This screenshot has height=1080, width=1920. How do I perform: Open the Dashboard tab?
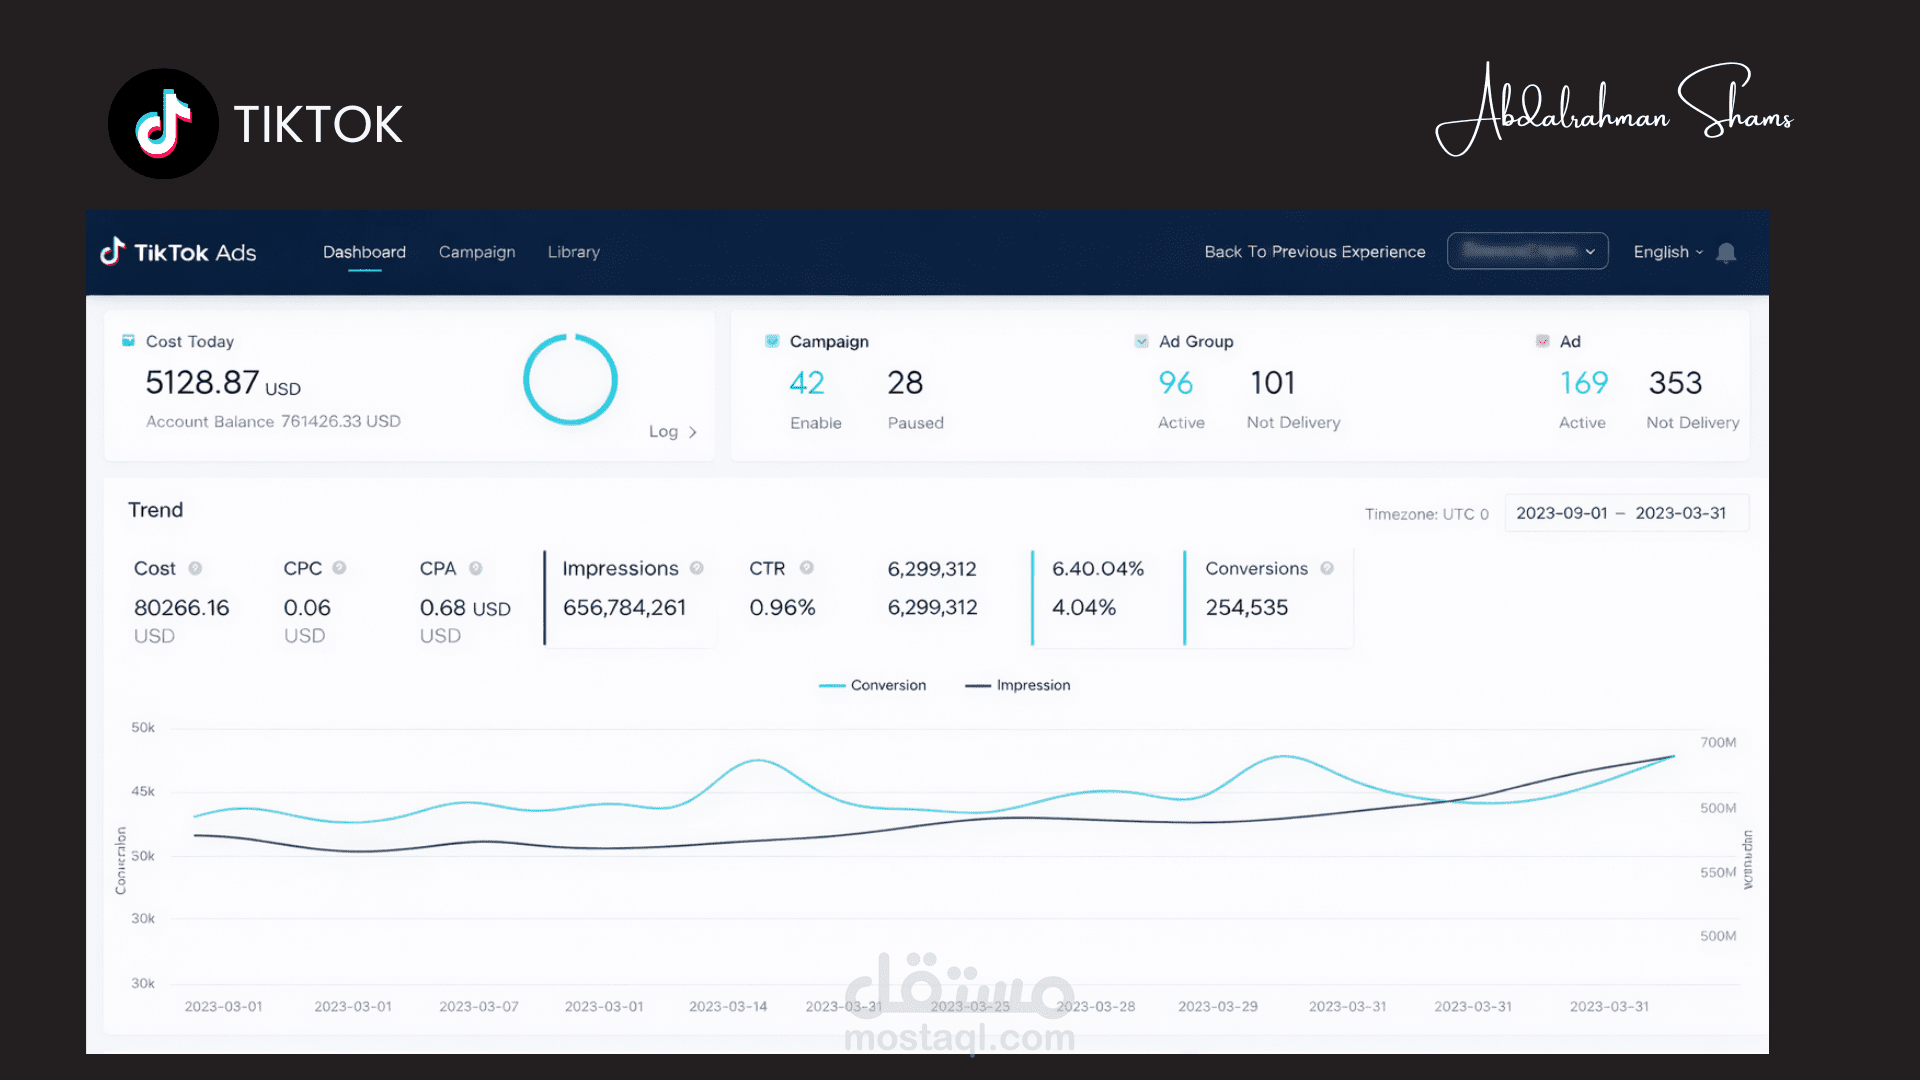click(364, 252)
